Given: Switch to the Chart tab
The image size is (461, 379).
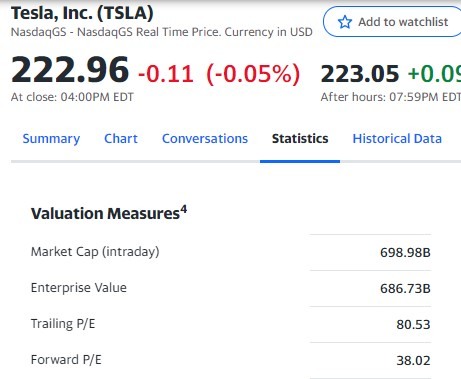Looking at the screenshot, I should (x=121, y=139).
